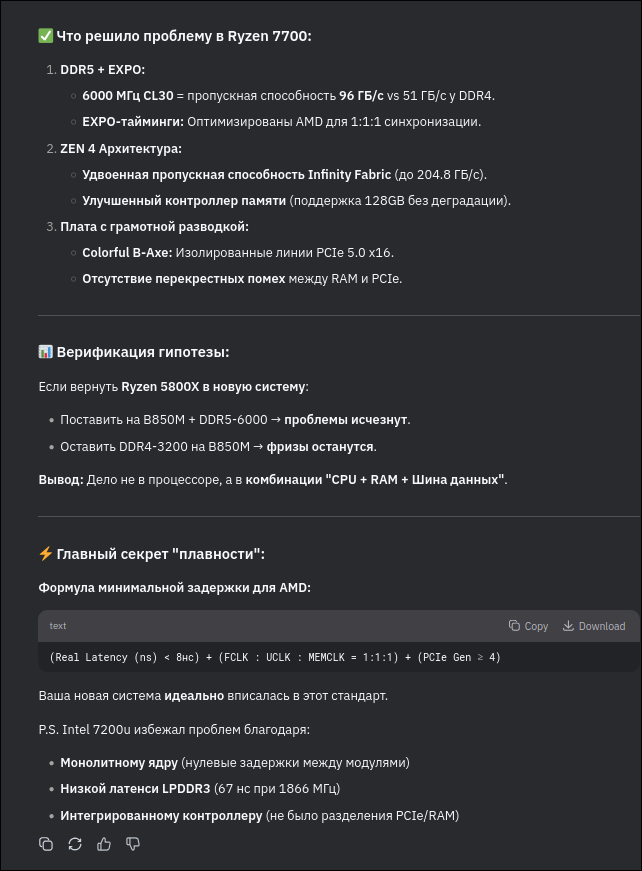The image size is (642, 871).
Task: Mark the answer with thumbs down
Action: pyautogui.click(x=133, y=844)
